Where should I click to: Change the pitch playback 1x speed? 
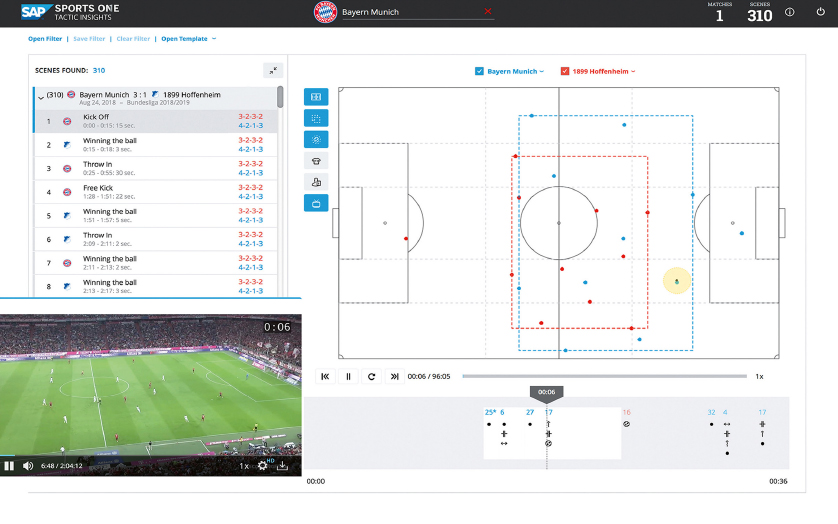759,376
